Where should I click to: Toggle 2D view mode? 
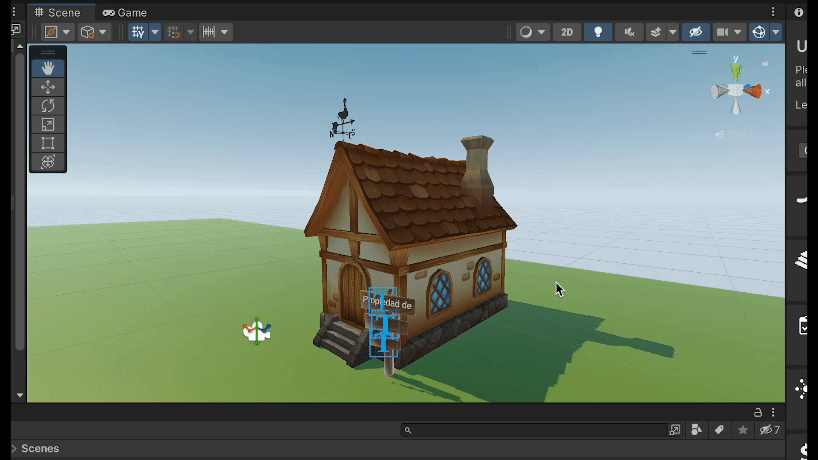point(567,32)
